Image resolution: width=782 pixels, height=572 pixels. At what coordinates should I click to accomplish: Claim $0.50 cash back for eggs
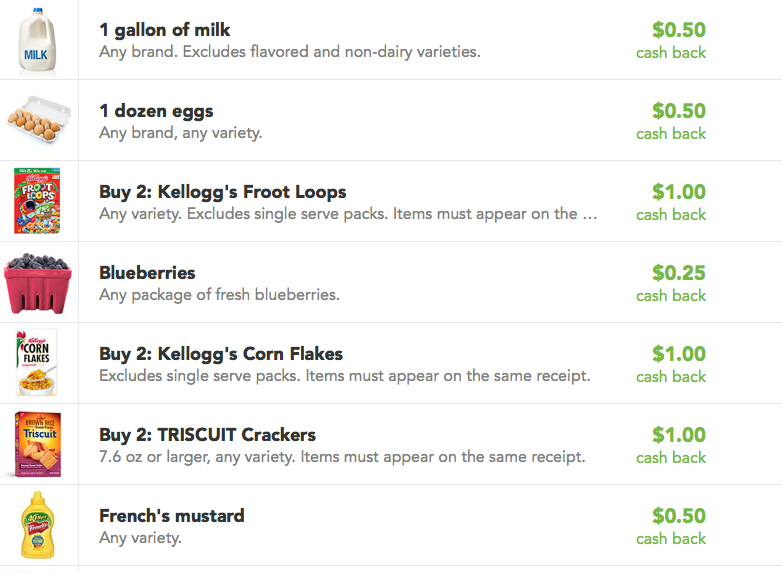671,121
